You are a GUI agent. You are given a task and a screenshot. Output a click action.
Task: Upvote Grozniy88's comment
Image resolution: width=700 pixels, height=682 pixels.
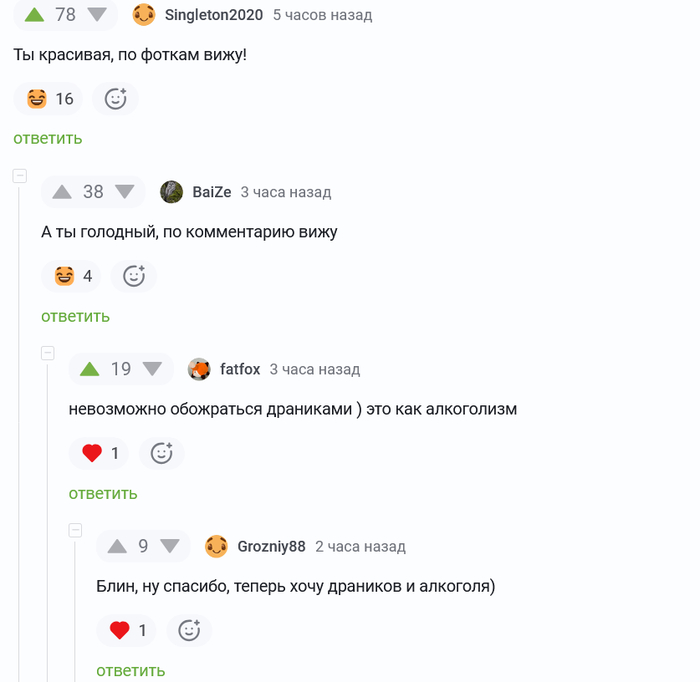pos(117,546)
